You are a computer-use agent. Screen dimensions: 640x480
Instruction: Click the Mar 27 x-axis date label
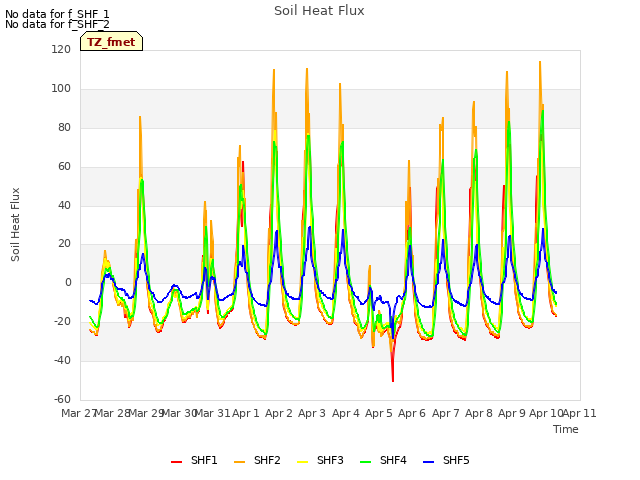coord(78,413)
